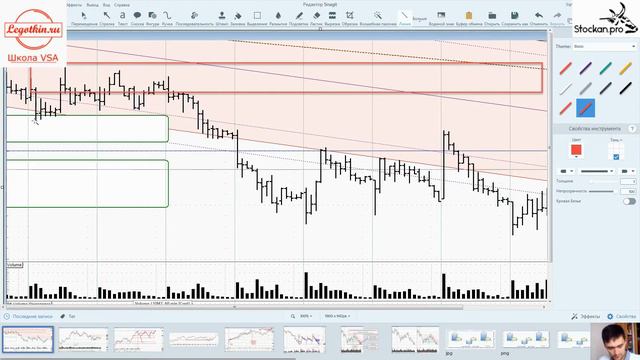Open the Effects panel button

586,316
